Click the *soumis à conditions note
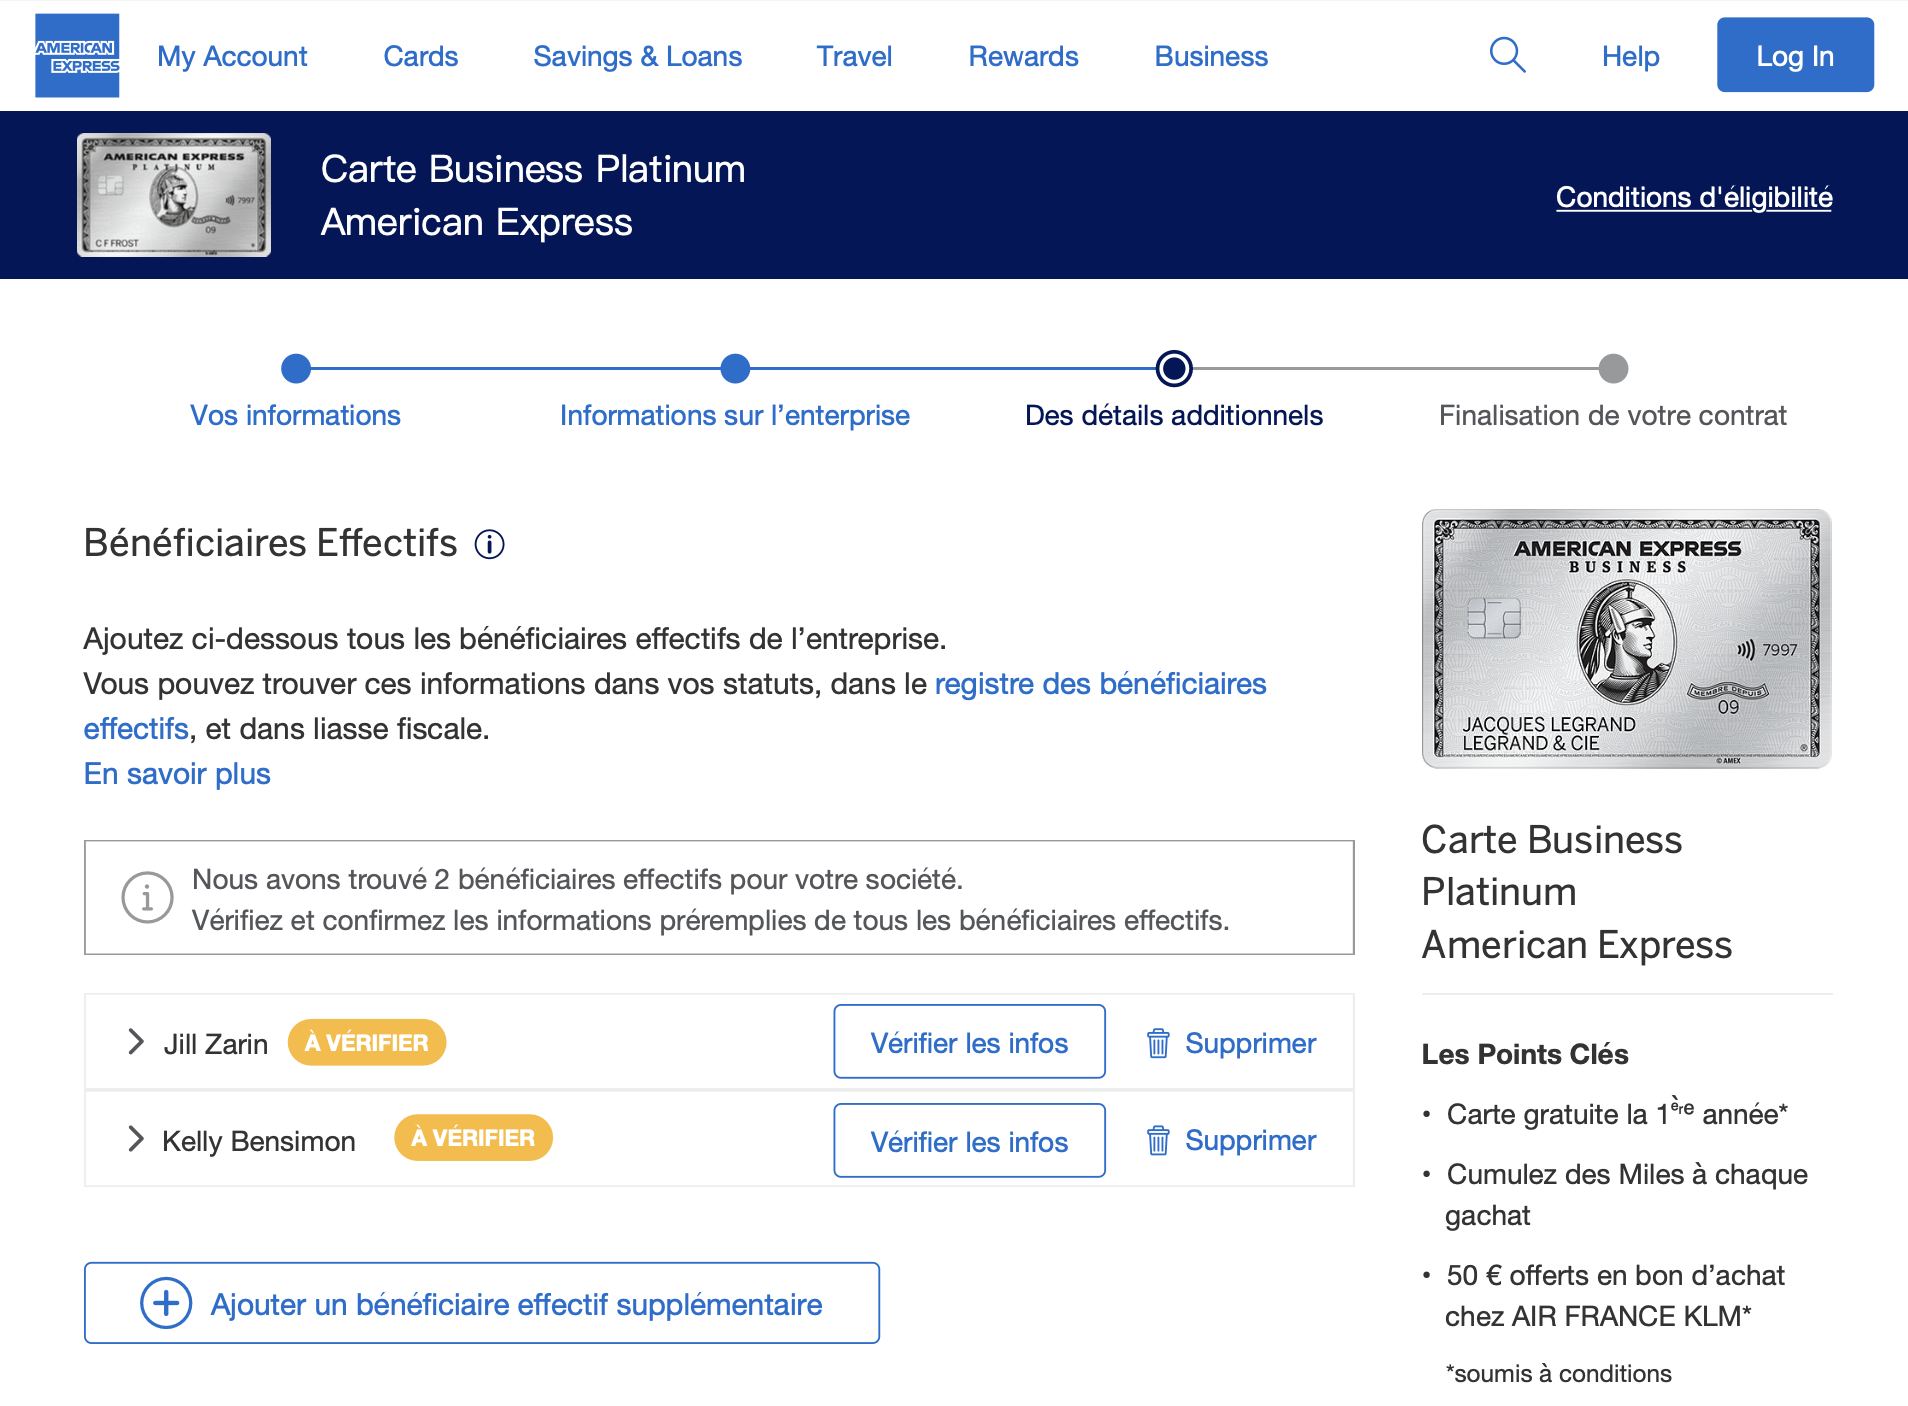The width and height of the screenshot is (1908, 1406). click(1558, 1373)
